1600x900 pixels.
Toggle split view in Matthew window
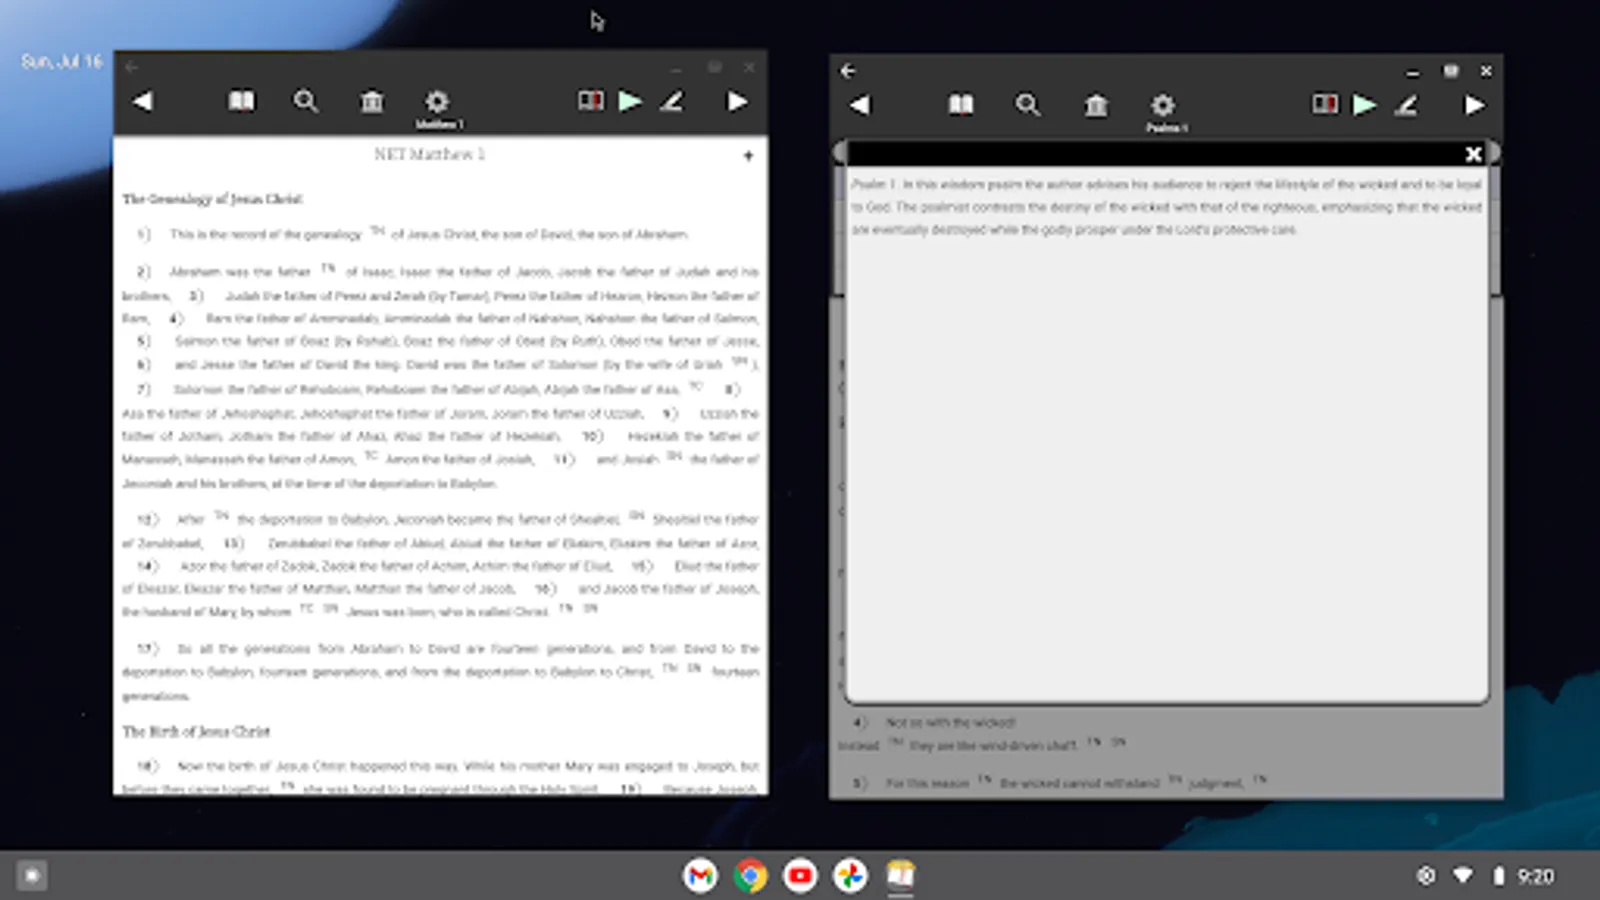(x=591, y=101)
